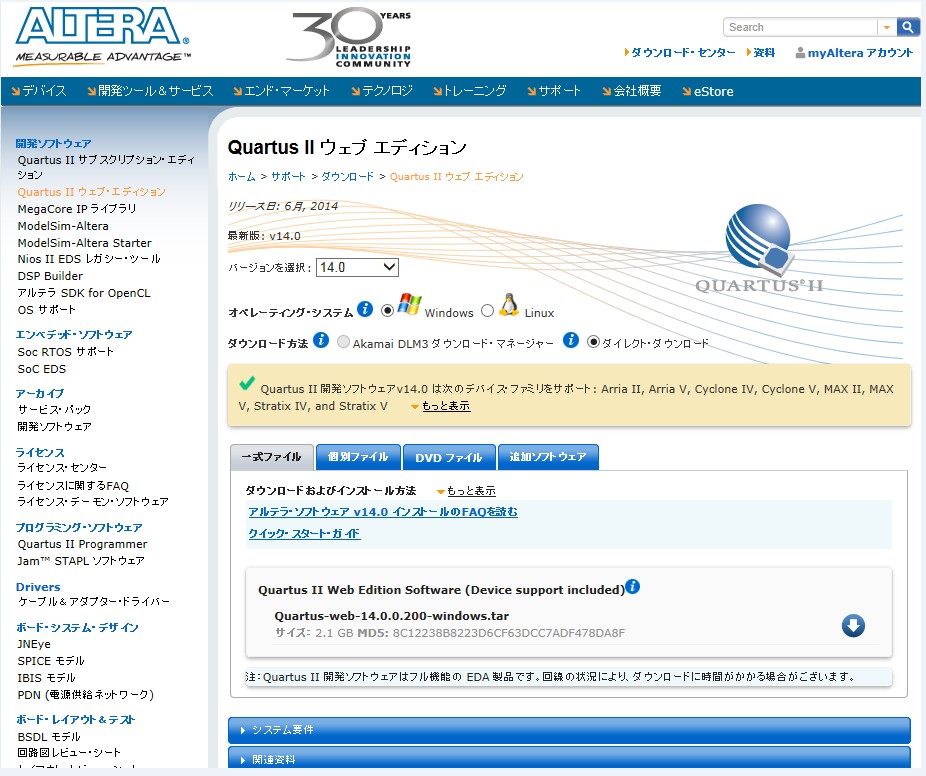This screenshot has height=776, width=926.
Task: Go to ダウンロード in the breadcrumb
Action: (347, 177)
